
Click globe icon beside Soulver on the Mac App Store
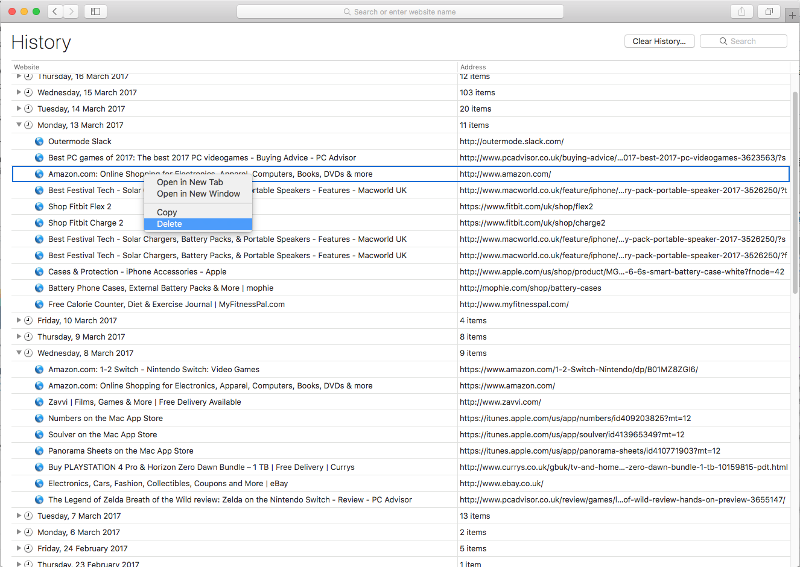(39, 435)
